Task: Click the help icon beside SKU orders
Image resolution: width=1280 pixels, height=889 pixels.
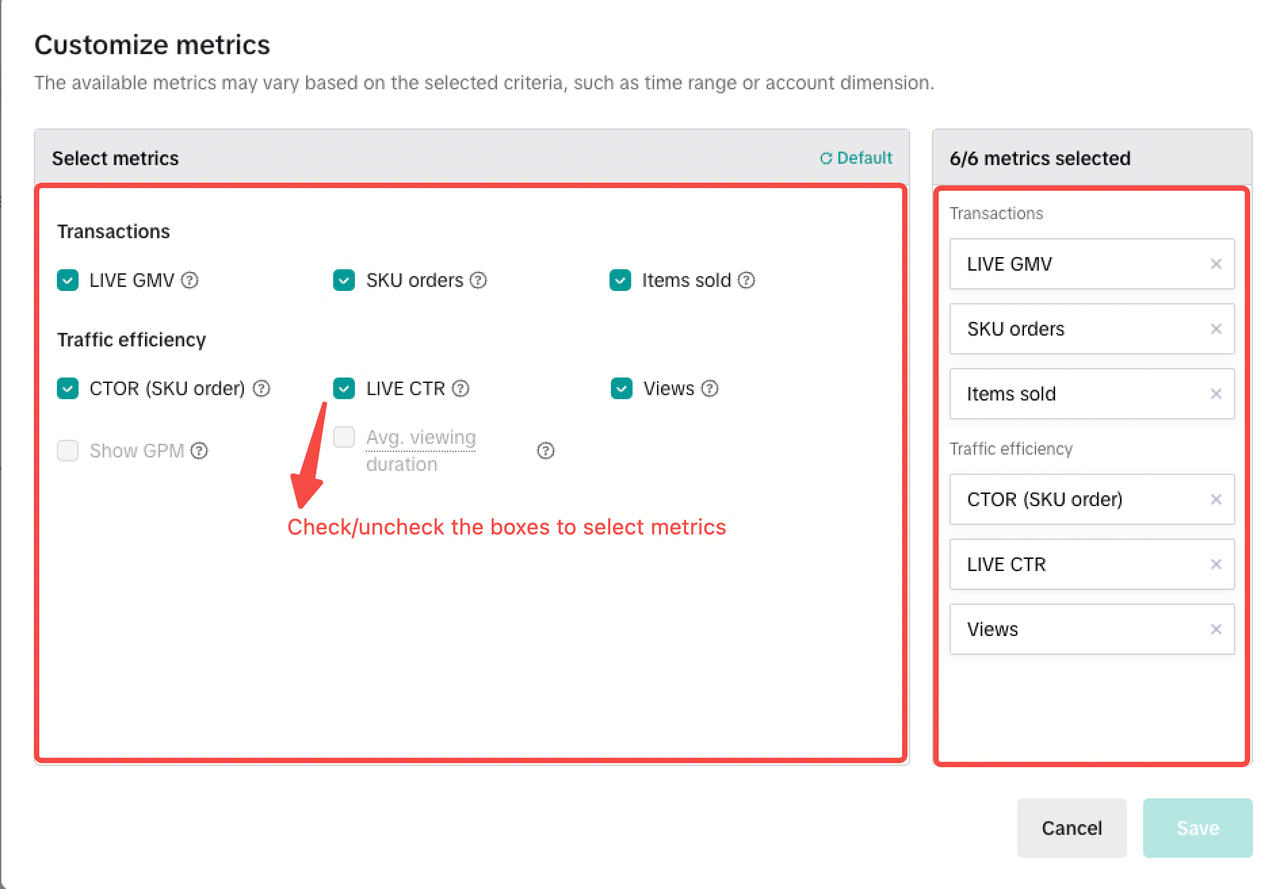Action: tap(478, 281)
